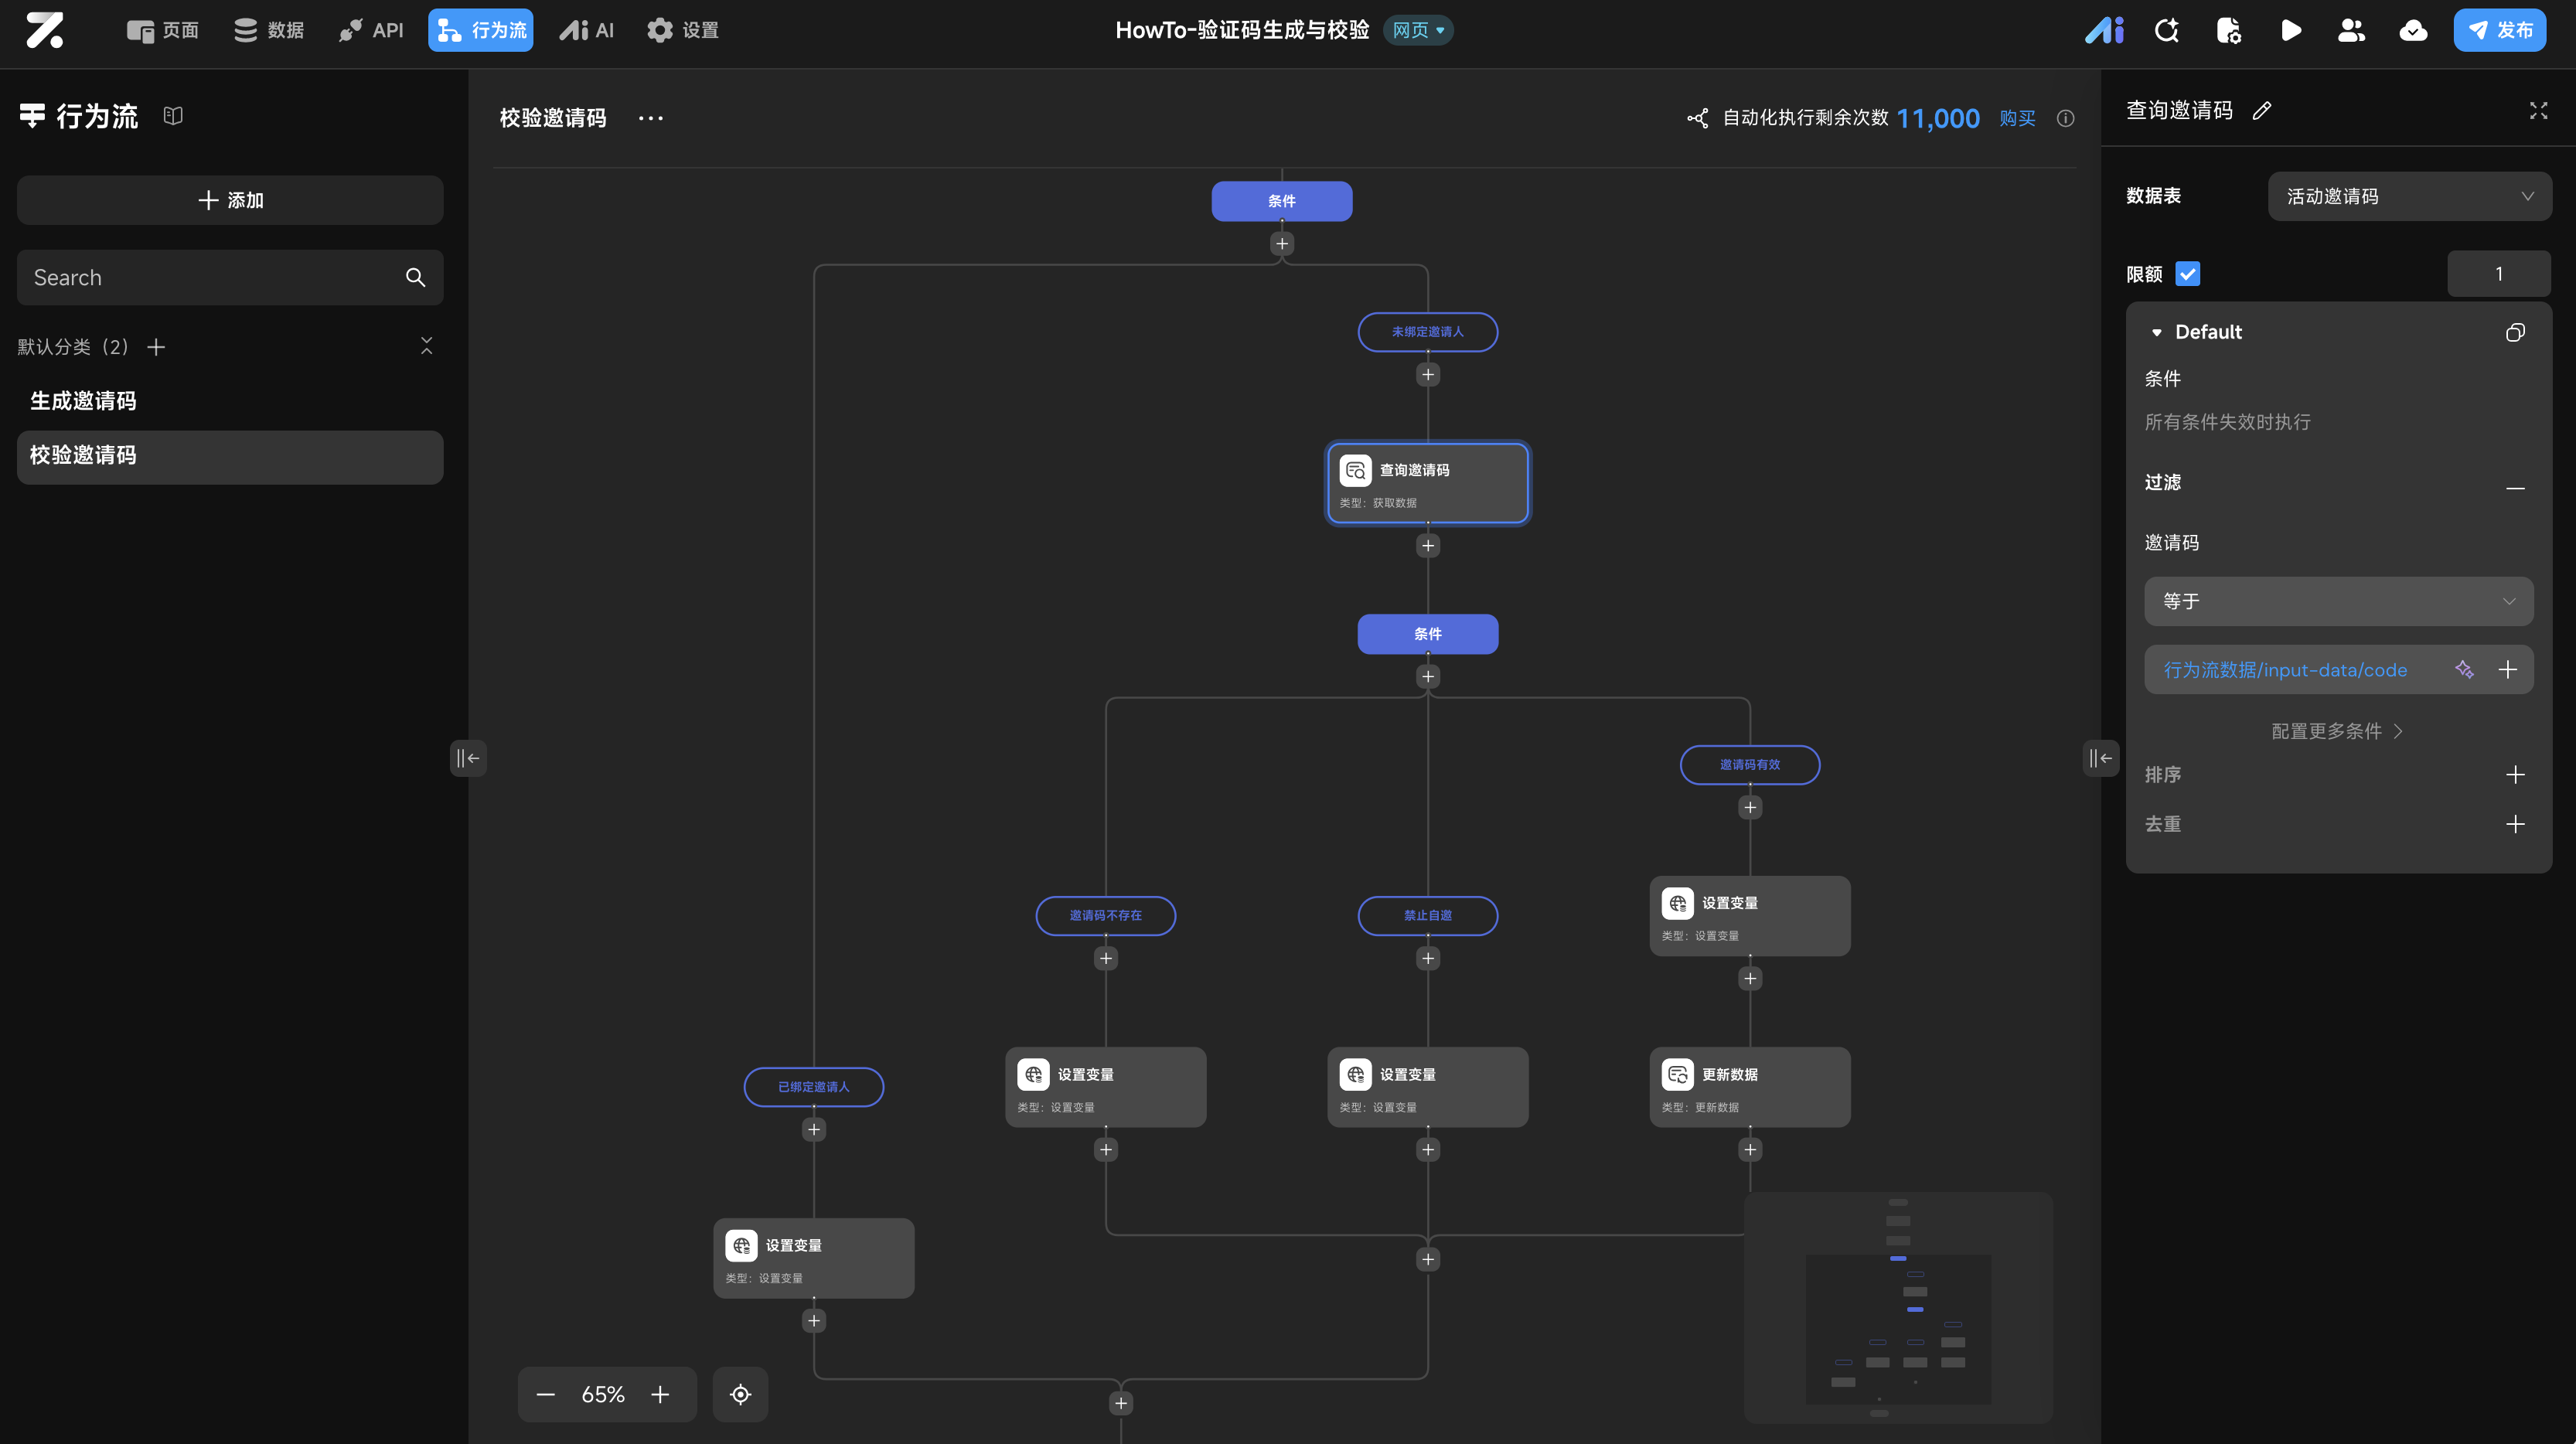Screen dimensions: 2576x1444
Task: Click the copy icon next to Default
Action: click(x=2515, y=332)
